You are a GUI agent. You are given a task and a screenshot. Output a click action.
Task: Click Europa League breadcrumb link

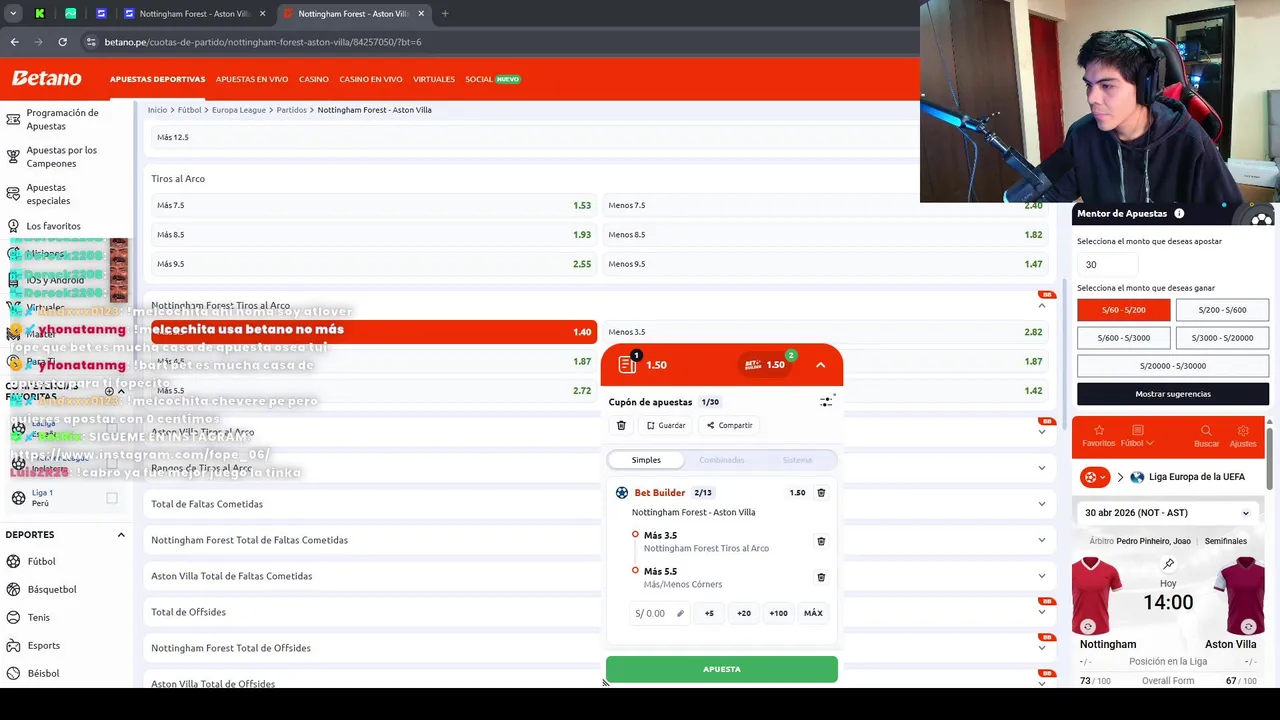coord(239,110)
